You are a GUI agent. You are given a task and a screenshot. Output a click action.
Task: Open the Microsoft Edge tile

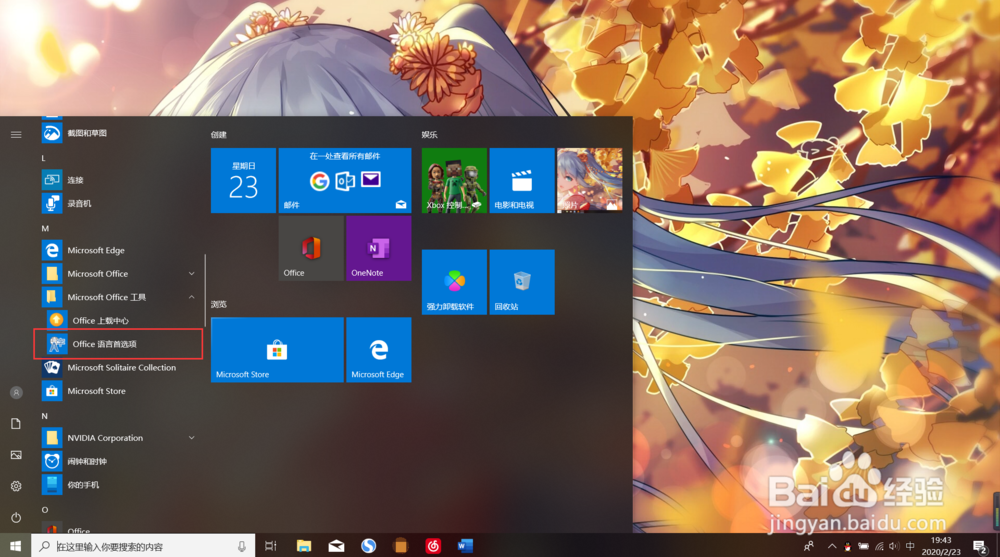click(x=379, y=350)
